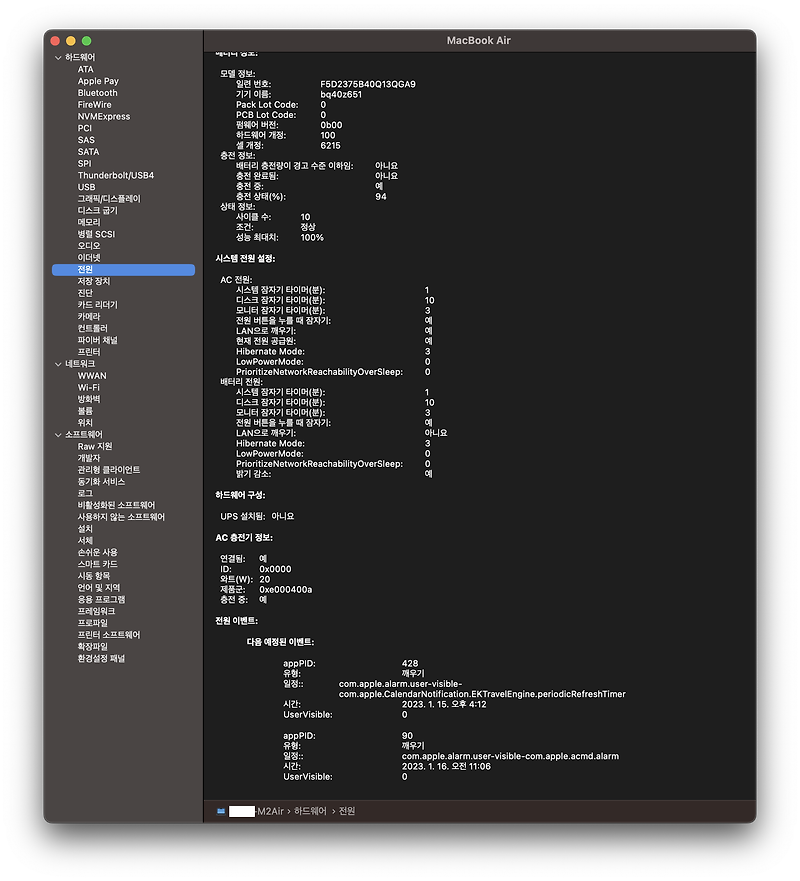Select ATA in the sidebar
This screenshot has width=800, height=881.
(x=85, y=69)
